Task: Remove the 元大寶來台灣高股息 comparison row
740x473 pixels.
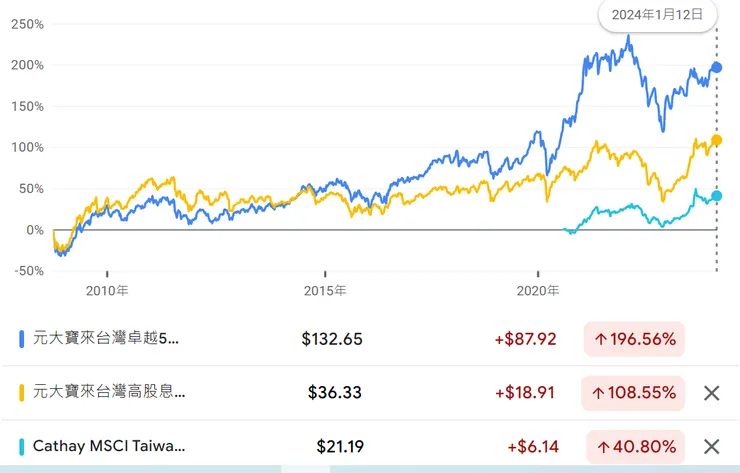Action: [x=712, y=393]
